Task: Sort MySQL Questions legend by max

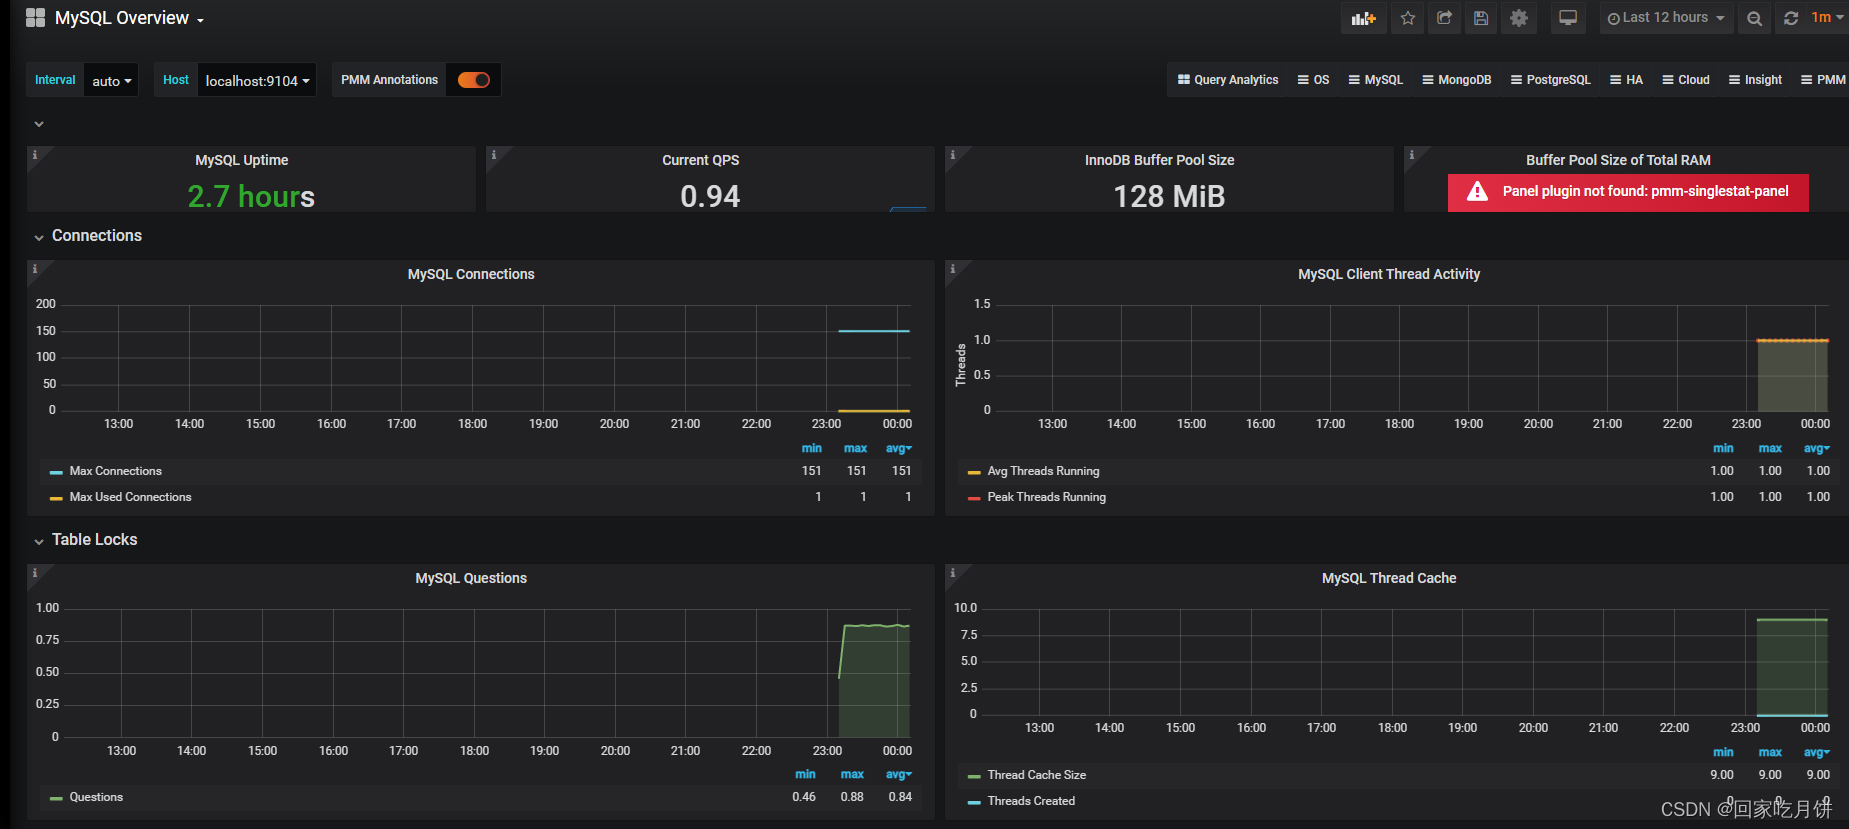Action: coord(852,775)
